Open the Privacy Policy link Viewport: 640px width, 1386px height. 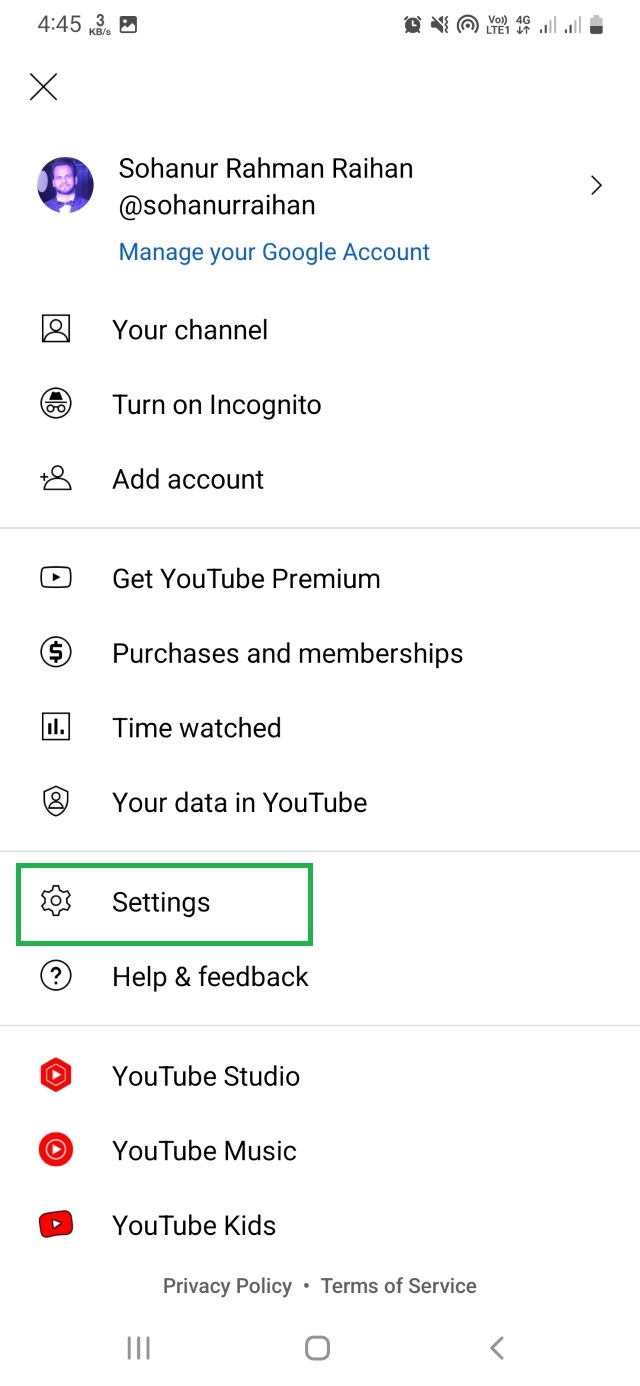227,1286
